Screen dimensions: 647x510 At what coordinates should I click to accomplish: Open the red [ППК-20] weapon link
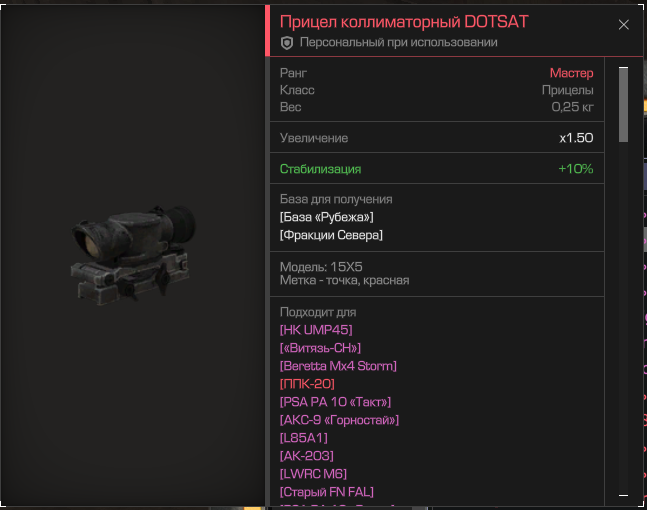307,384
